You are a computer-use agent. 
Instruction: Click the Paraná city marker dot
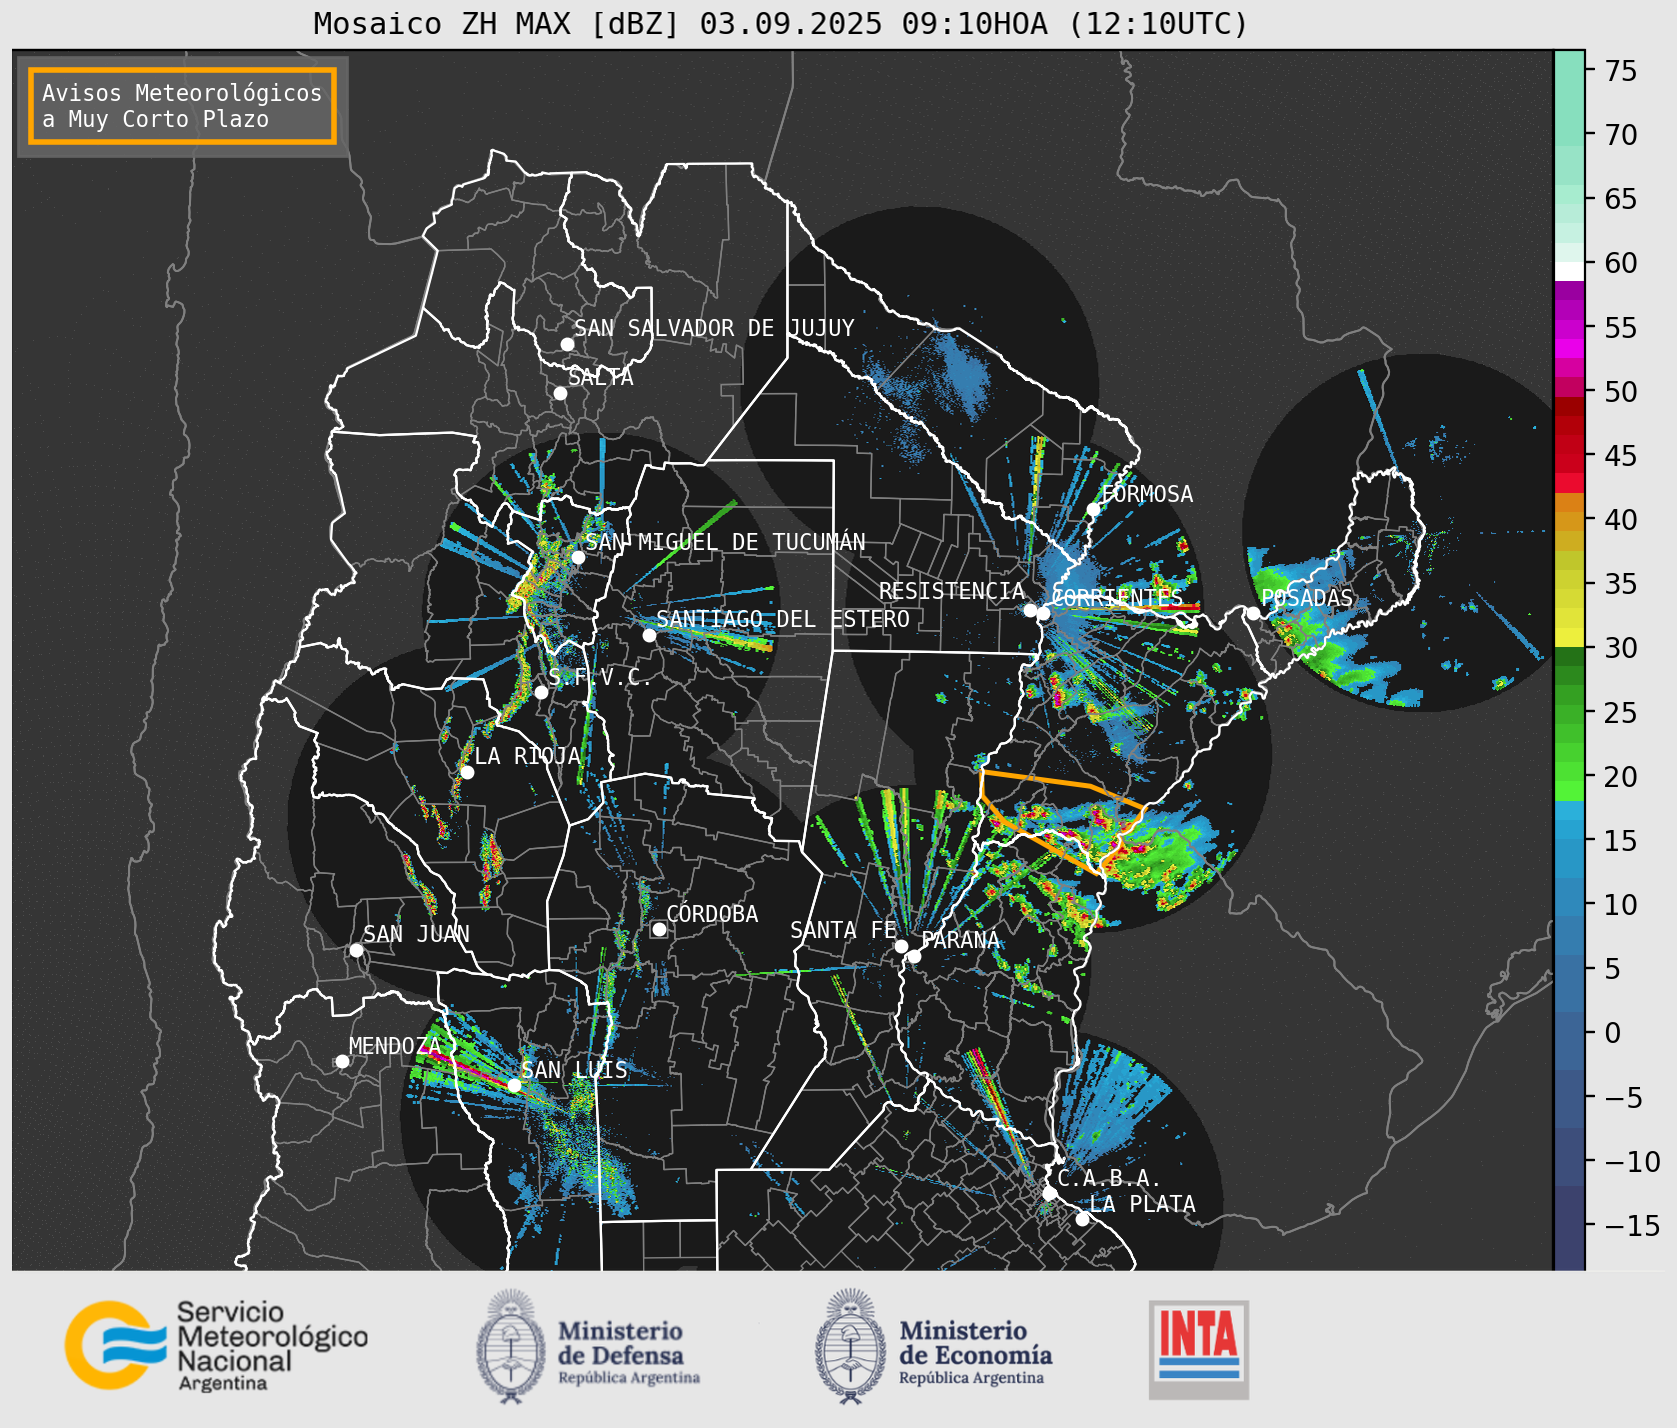(x=914, y=956)
